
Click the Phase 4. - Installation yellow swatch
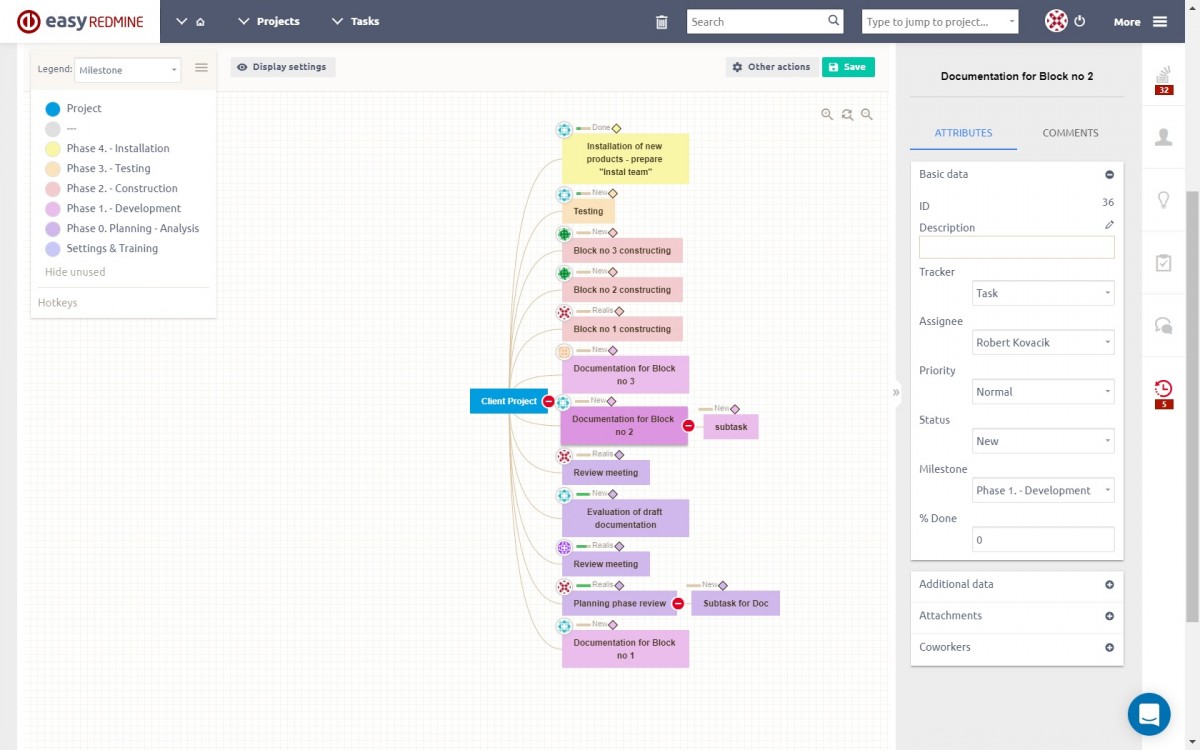53,149
